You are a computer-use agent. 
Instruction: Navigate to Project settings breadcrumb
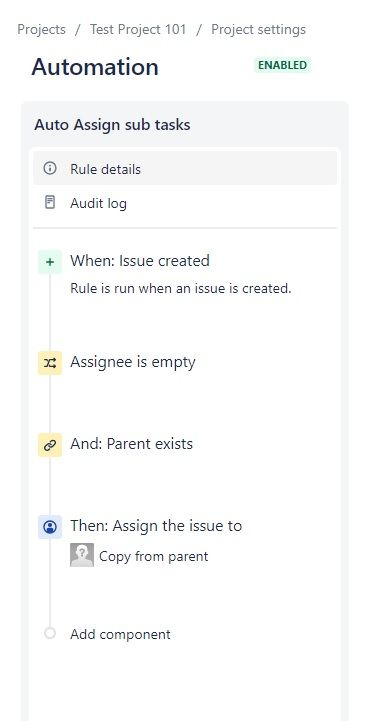258,29
